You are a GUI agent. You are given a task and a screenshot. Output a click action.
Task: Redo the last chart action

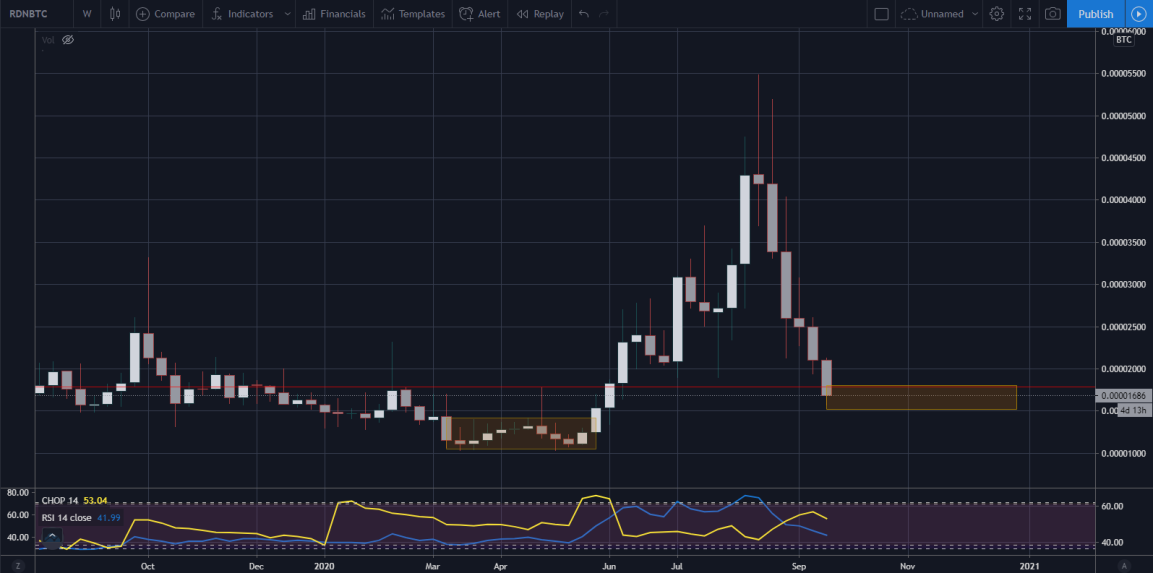[x=604, y=14]
